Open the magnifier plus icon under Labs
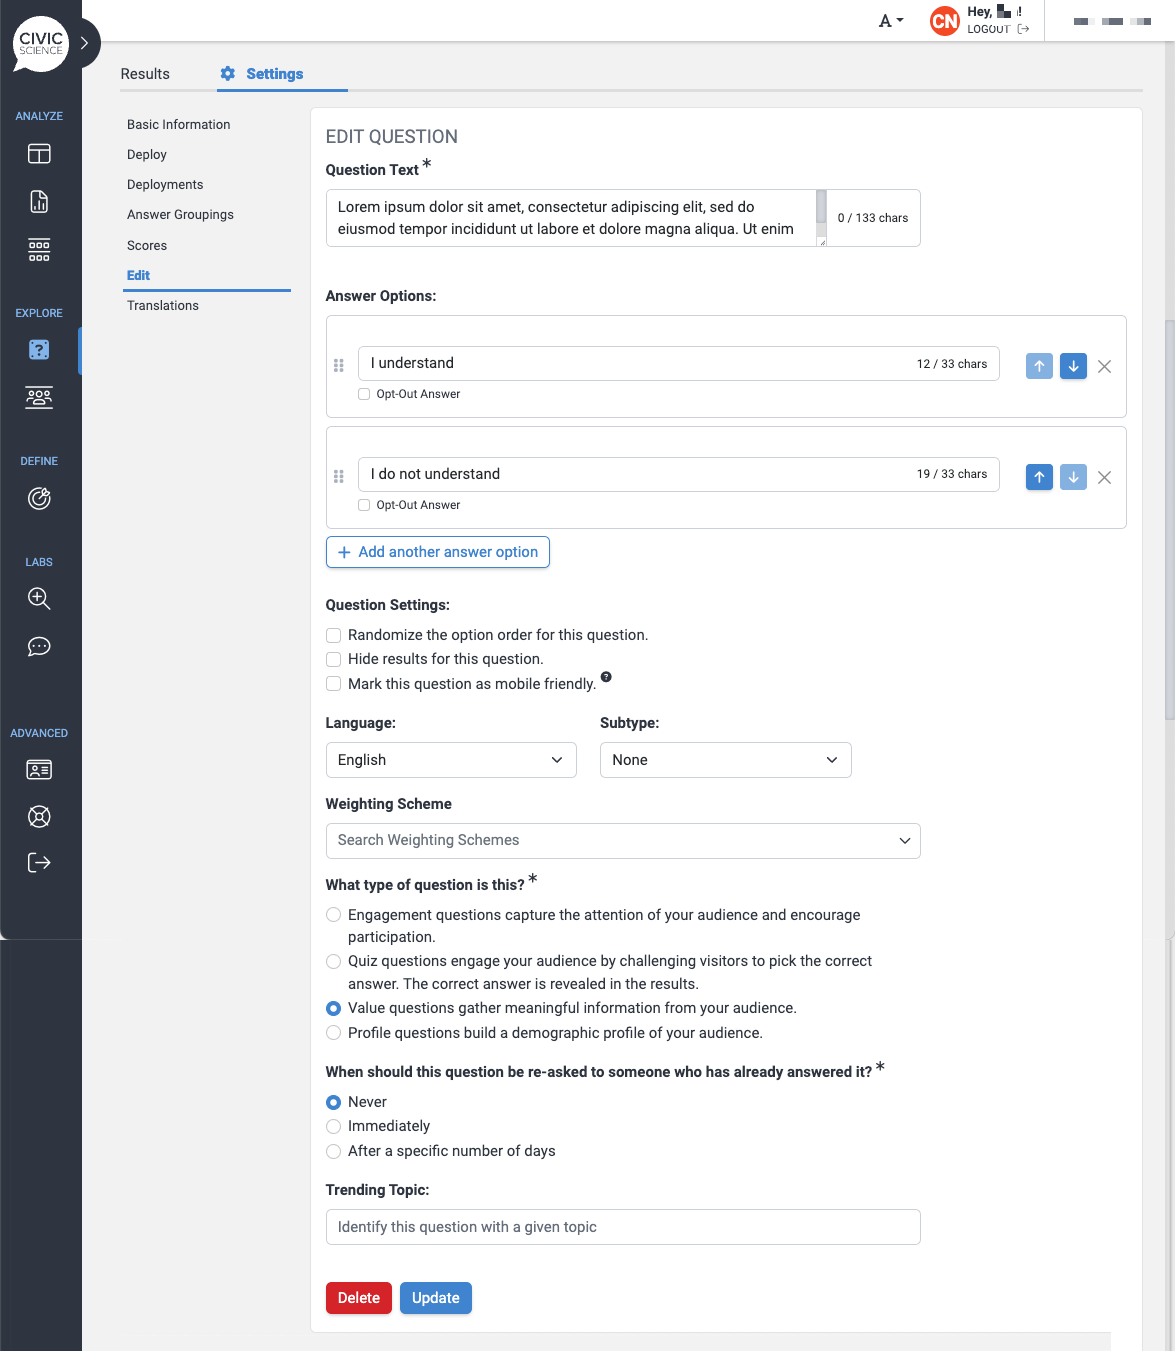 tap(39, 598)
